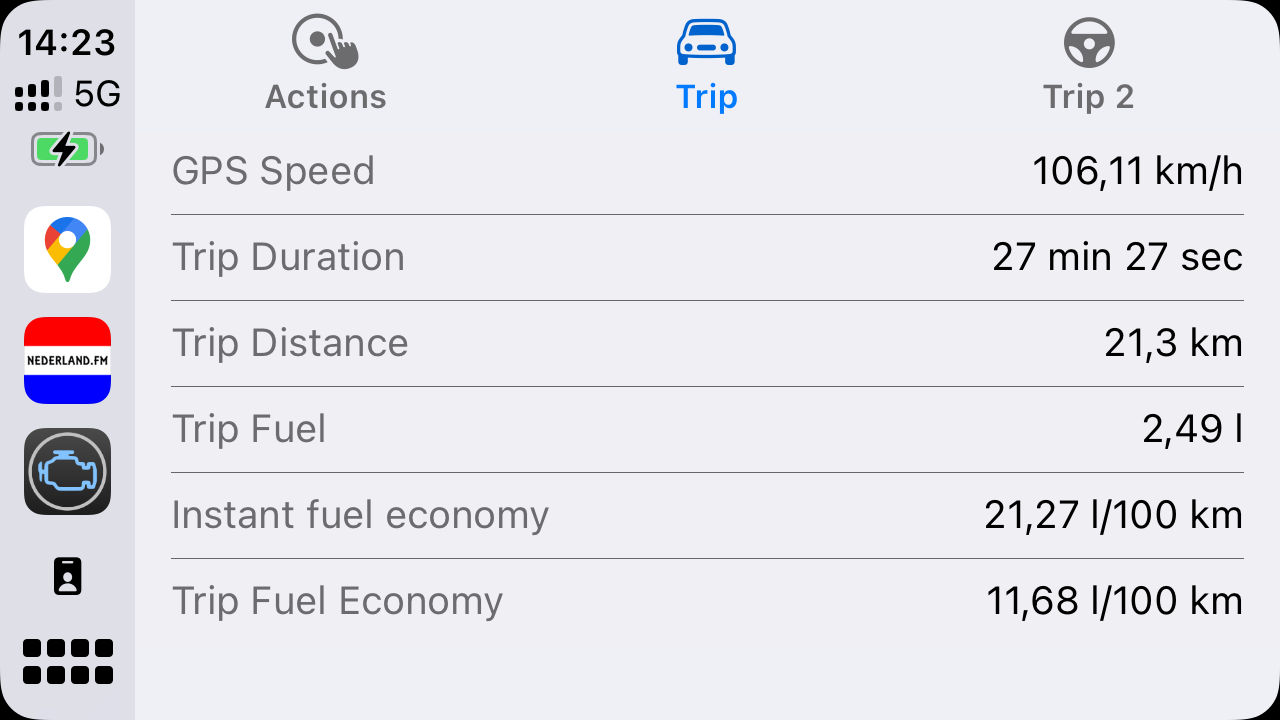Tap the Trip Fuel row
The height and width of the screenshot is (720, 1280).
tap(707, 429)
